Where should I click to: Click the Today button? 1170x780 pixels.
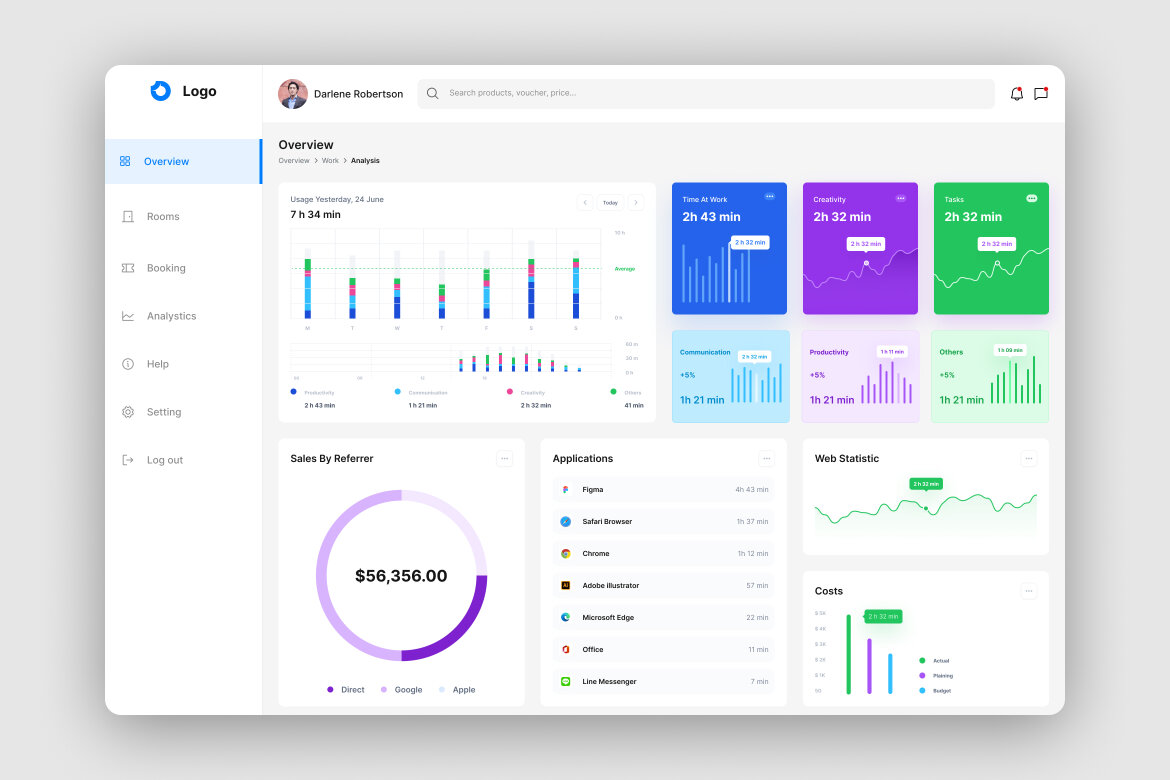pos(610,202)
